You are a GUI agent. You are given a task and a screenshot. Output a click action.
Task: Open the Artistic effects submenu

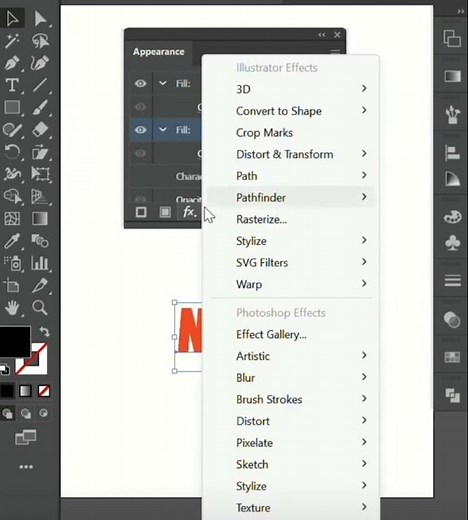(291, 356)
